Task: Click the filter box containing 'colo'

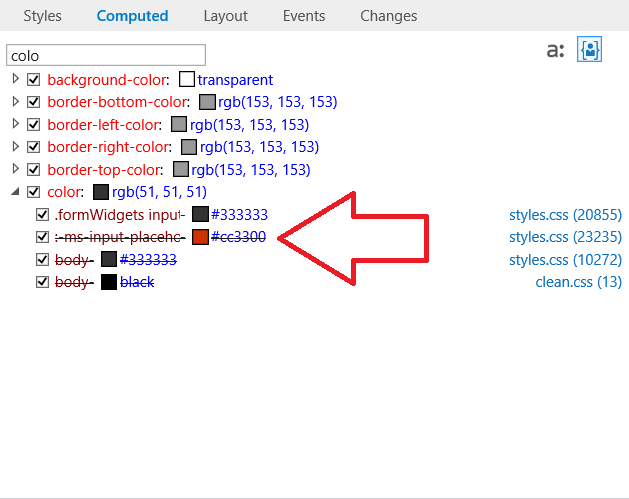Action: [x=106, y=55]
